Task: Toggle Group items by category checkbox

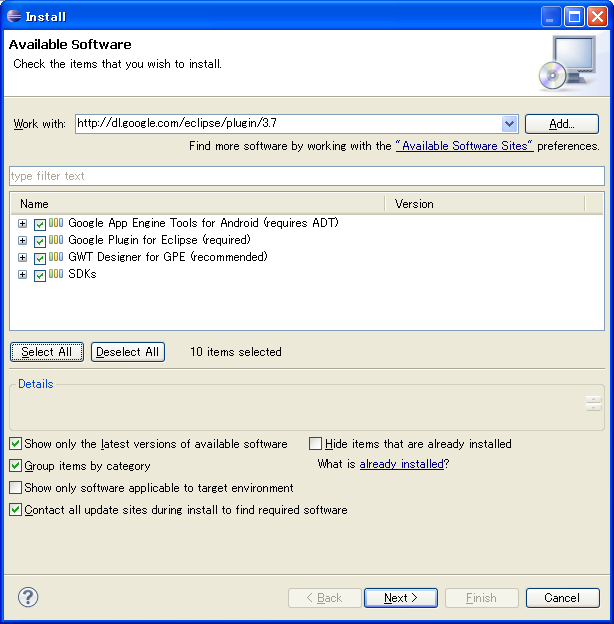Action: [16, 466]
